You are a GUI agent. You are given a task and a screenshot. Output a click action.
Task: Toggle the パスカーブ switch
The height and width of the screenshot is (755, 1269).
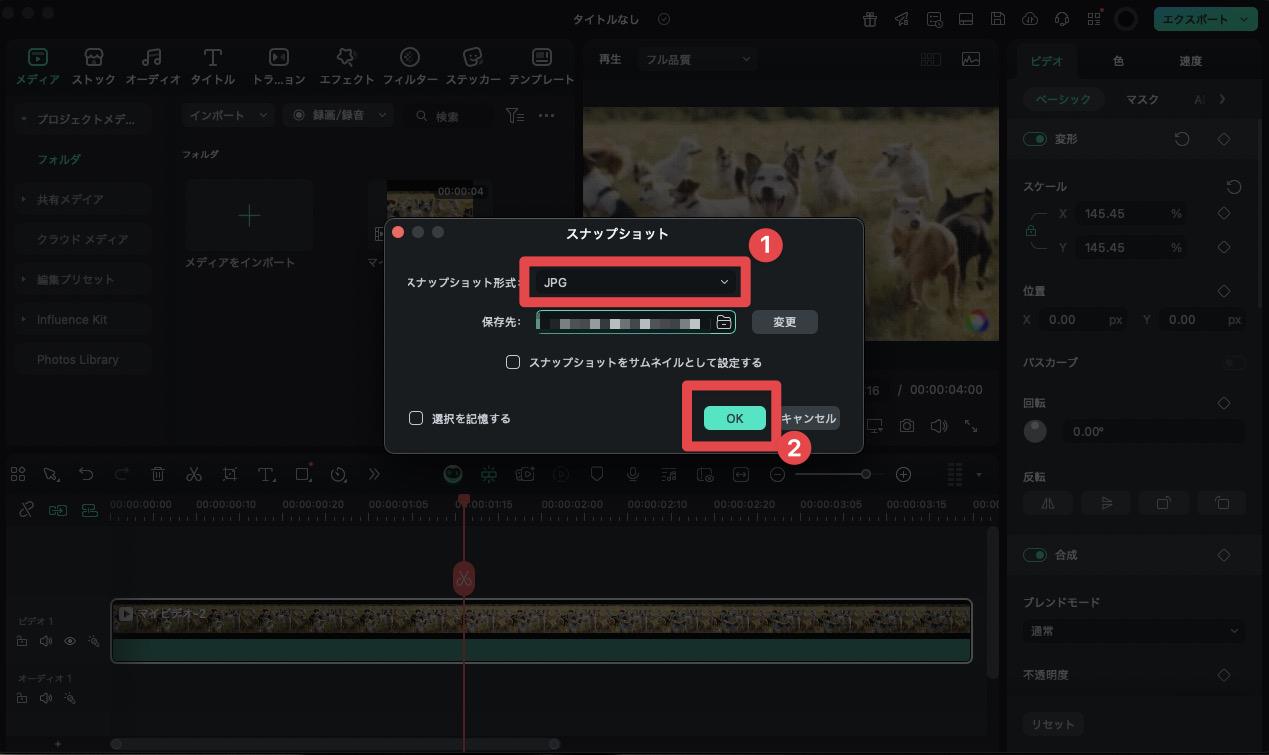[1234, 362]
